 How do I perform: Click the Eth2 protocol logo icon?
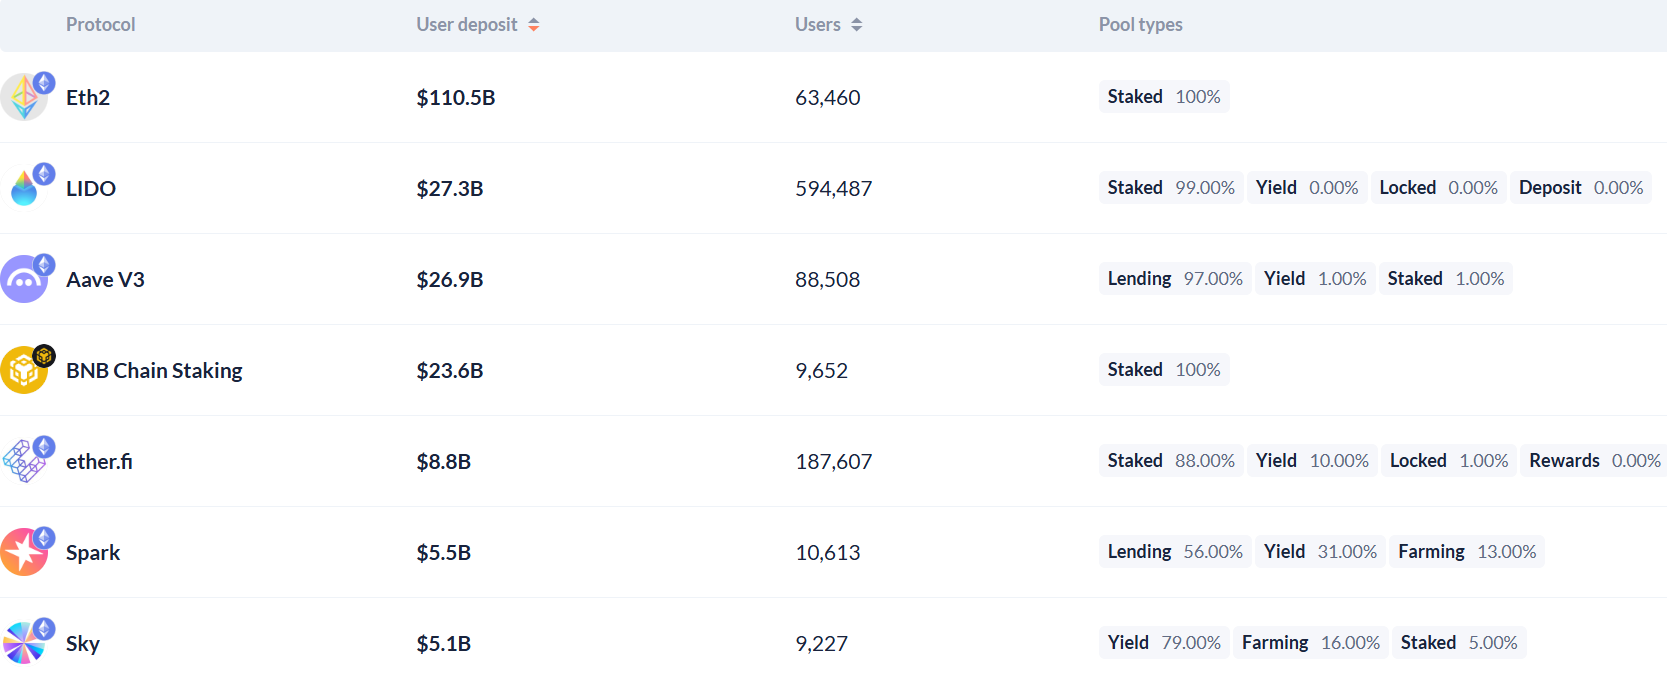(x=24, y=98)
